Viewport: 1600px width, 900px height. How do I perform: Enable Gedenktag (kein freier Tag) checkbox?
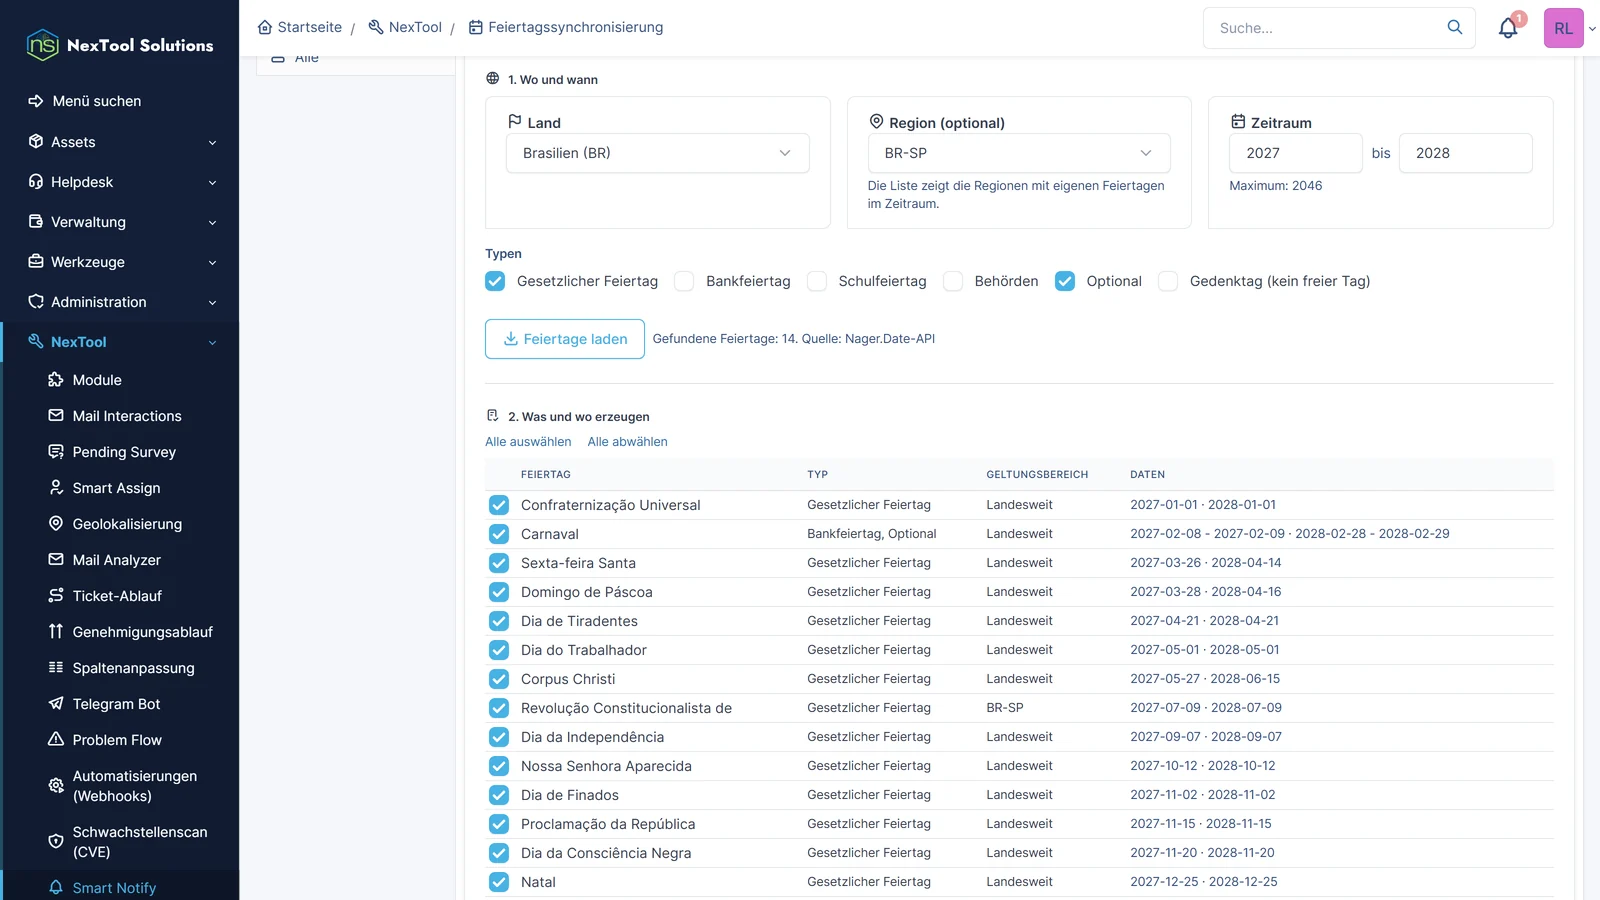point(1168,281)
